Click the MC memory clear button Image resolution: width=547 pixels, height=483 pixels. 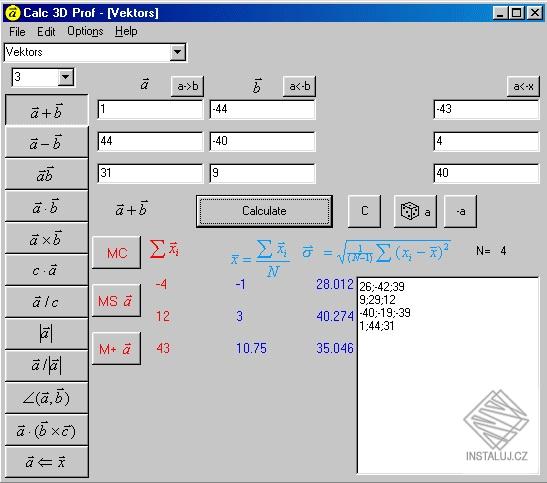pos(117,253)
